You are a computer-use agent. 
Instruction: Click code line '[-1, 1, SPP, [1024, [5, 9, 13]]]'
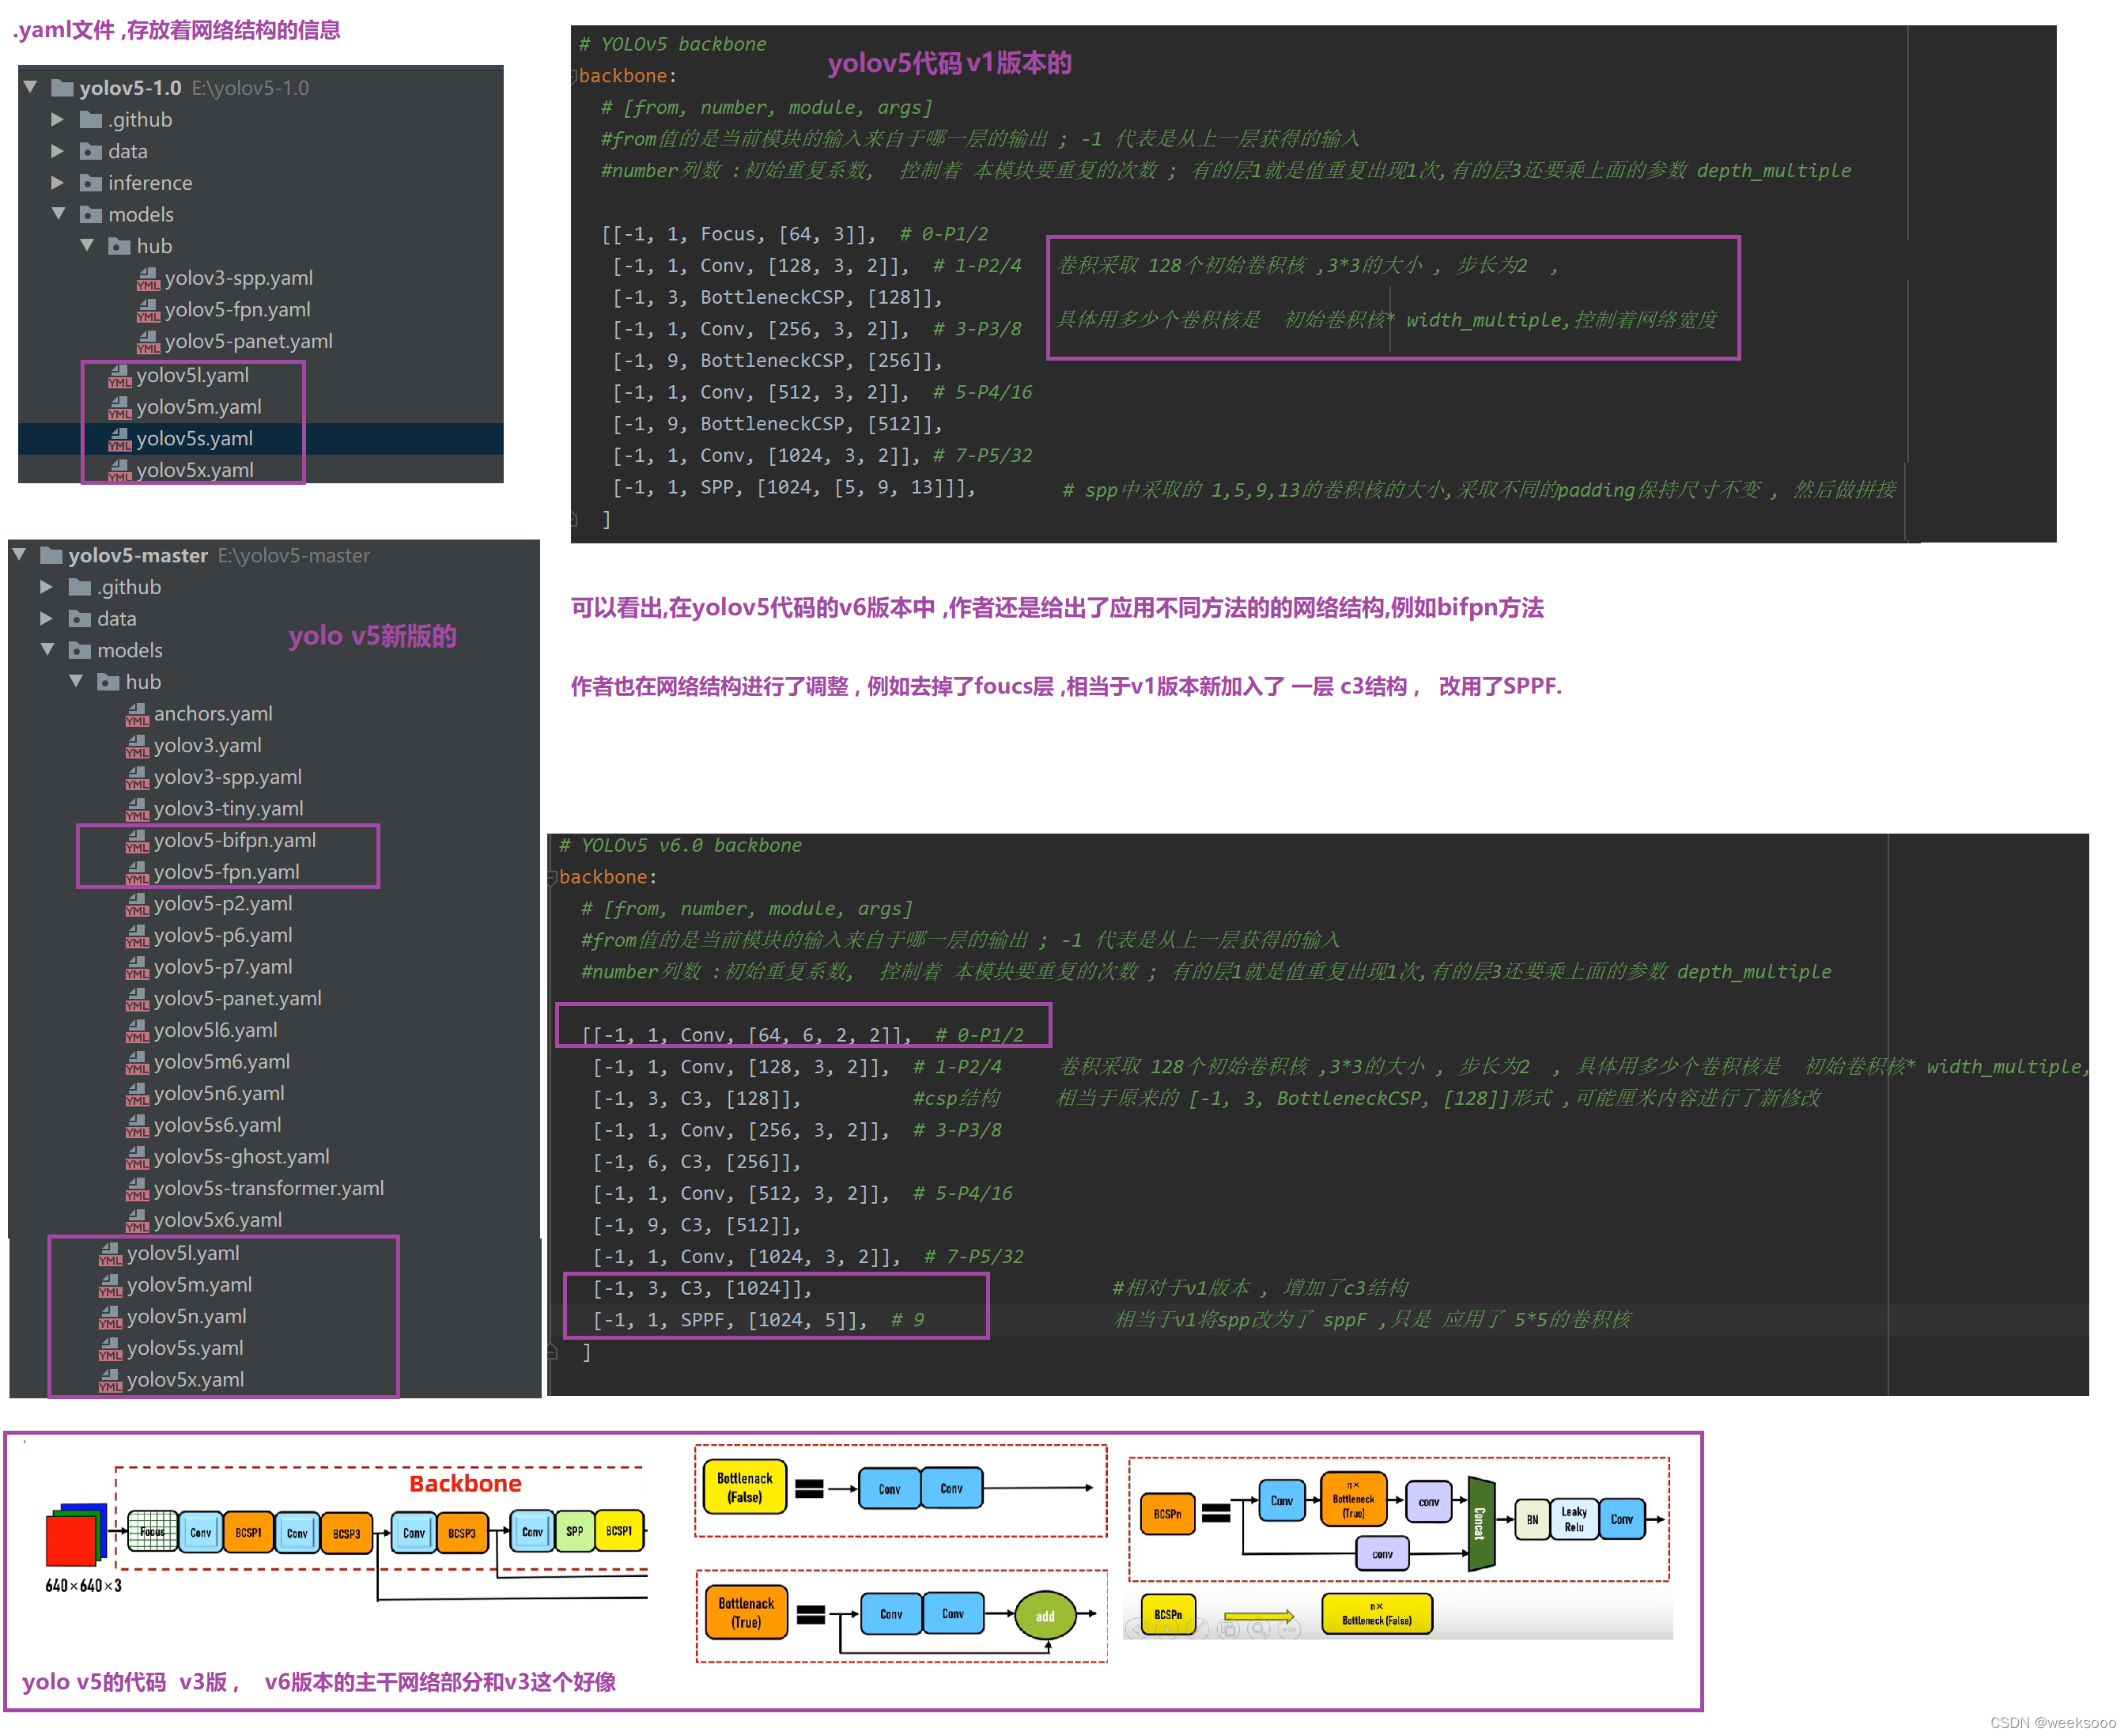[793, 488]
